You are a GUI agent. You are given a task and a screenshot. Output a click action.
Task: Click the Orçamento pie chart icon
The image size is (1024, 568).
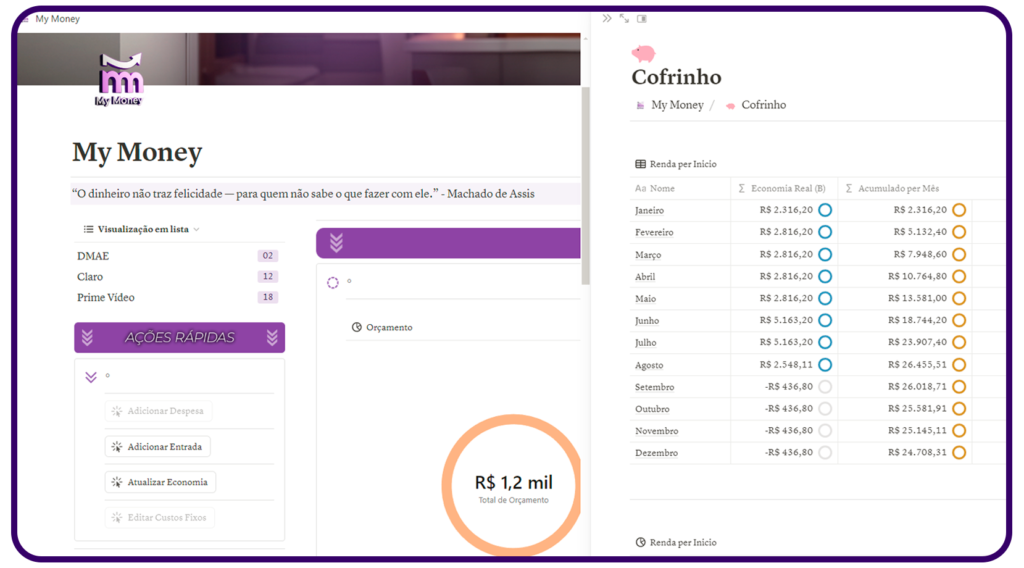357,327
